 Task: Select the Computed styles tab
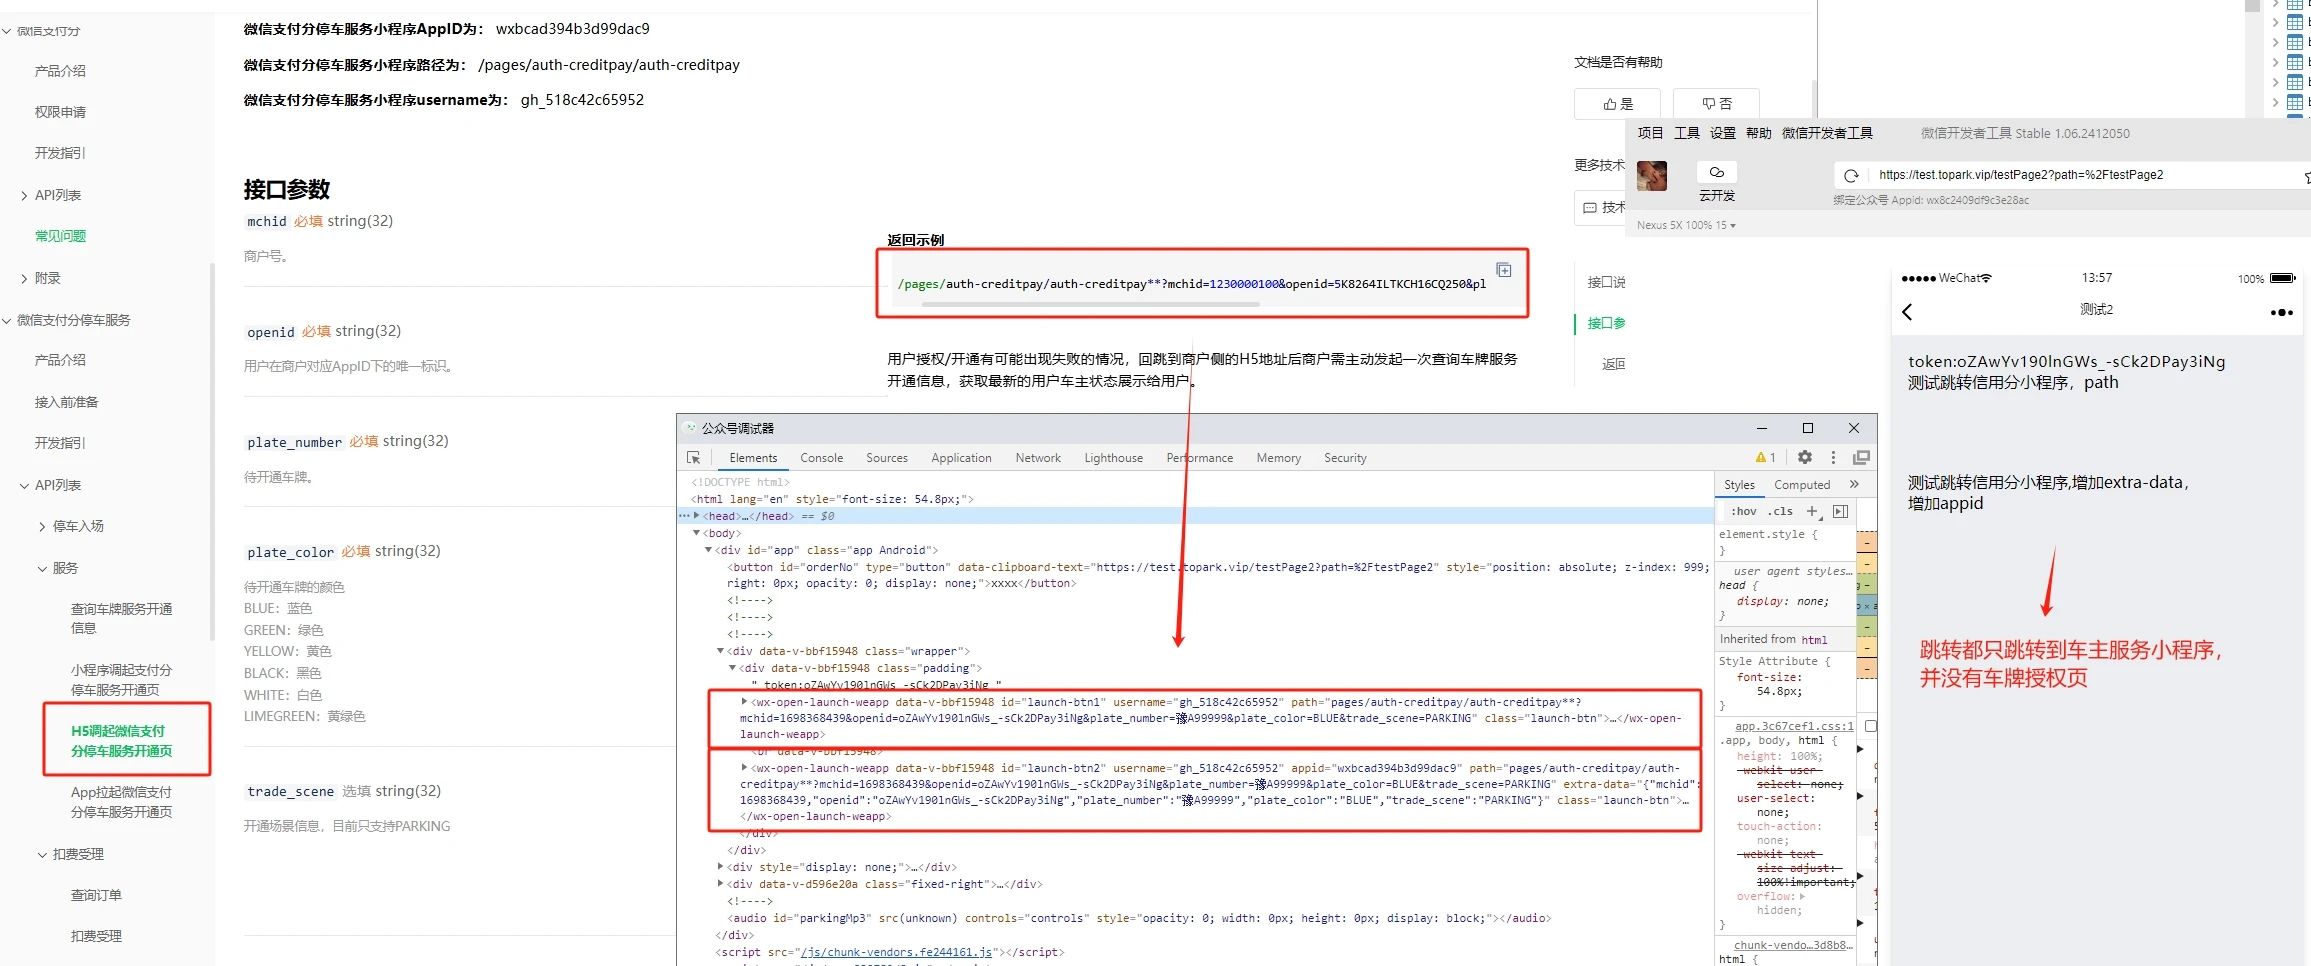(1802, 485)
